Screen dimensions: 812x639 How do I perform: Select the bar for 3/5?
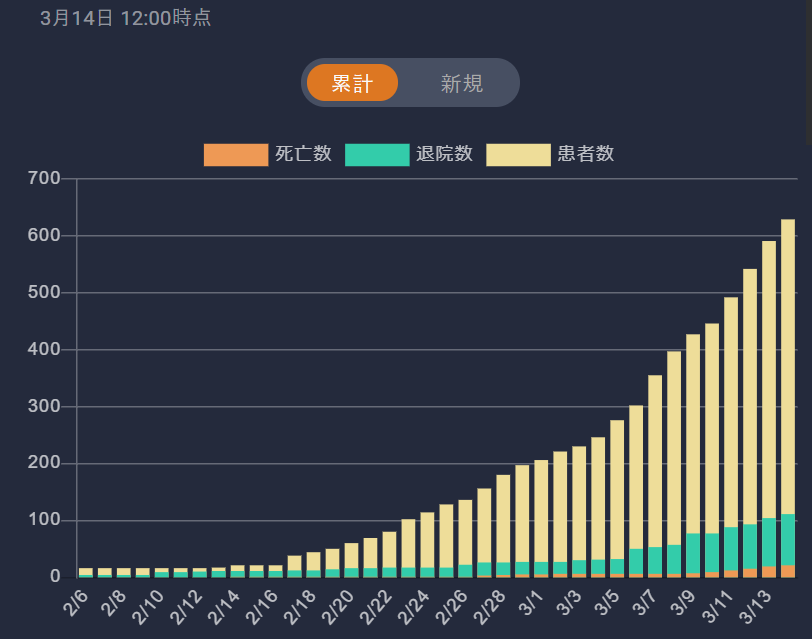pos(617,499)
